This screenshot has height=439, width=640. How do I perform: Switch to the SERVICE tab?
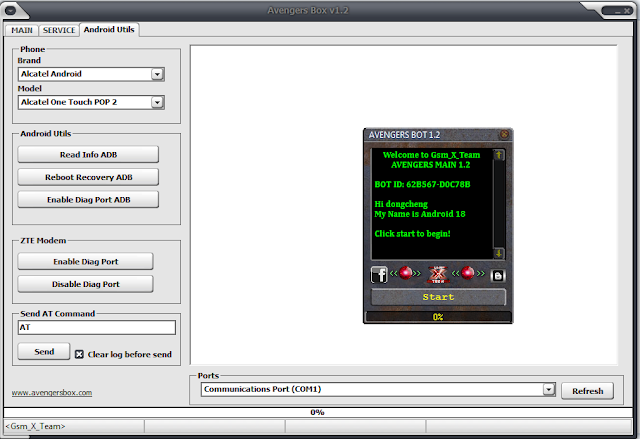59,30
